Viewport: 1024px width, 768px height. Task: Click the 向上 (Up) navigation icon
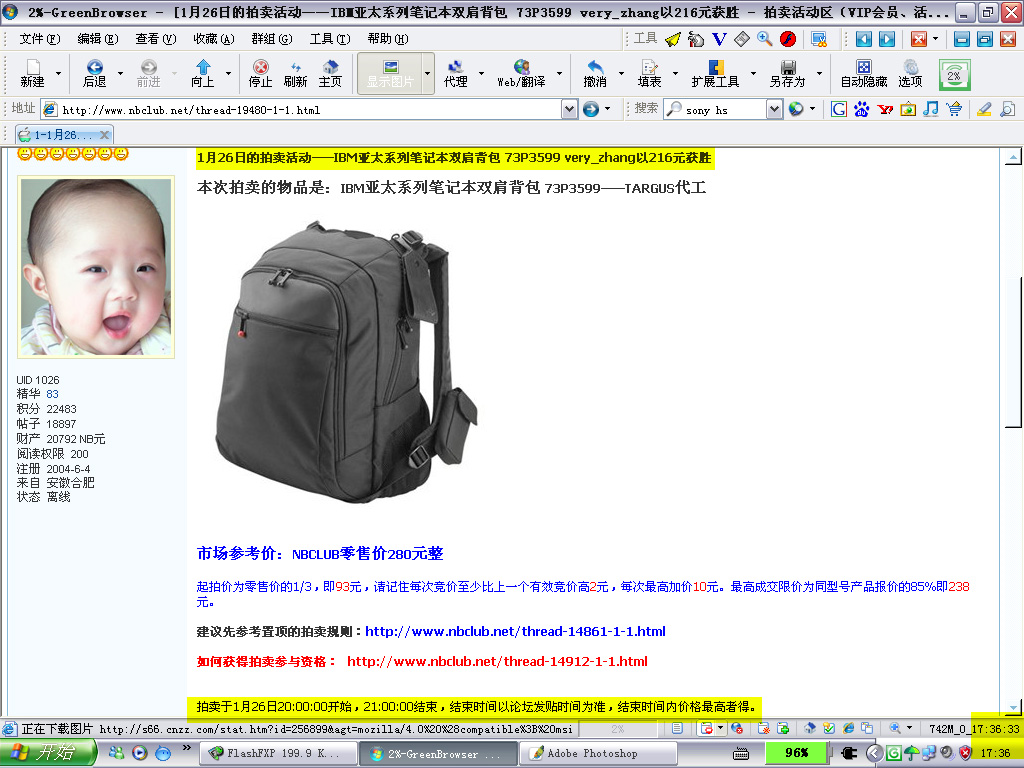pos(203,73)
